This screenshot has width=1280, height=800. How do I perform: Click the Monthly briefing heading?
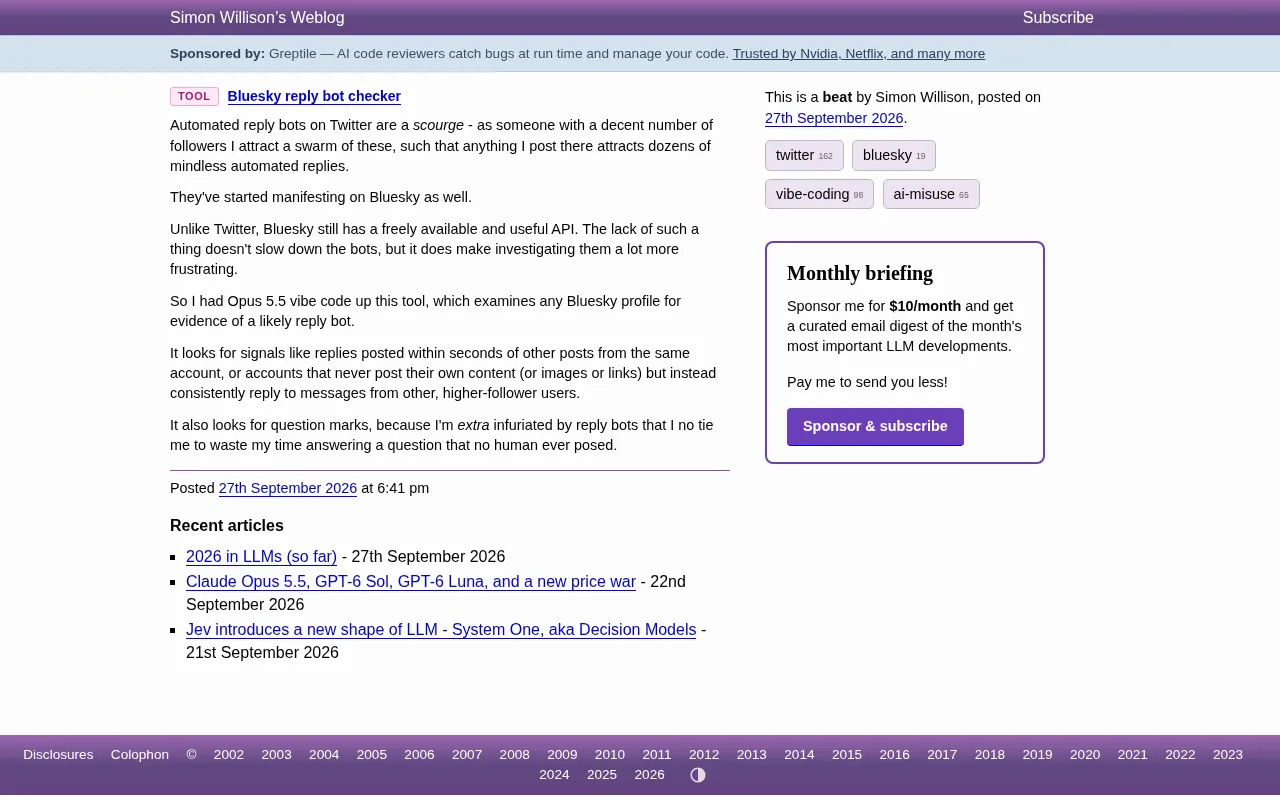pyautogui.click(x=860, y=273)
